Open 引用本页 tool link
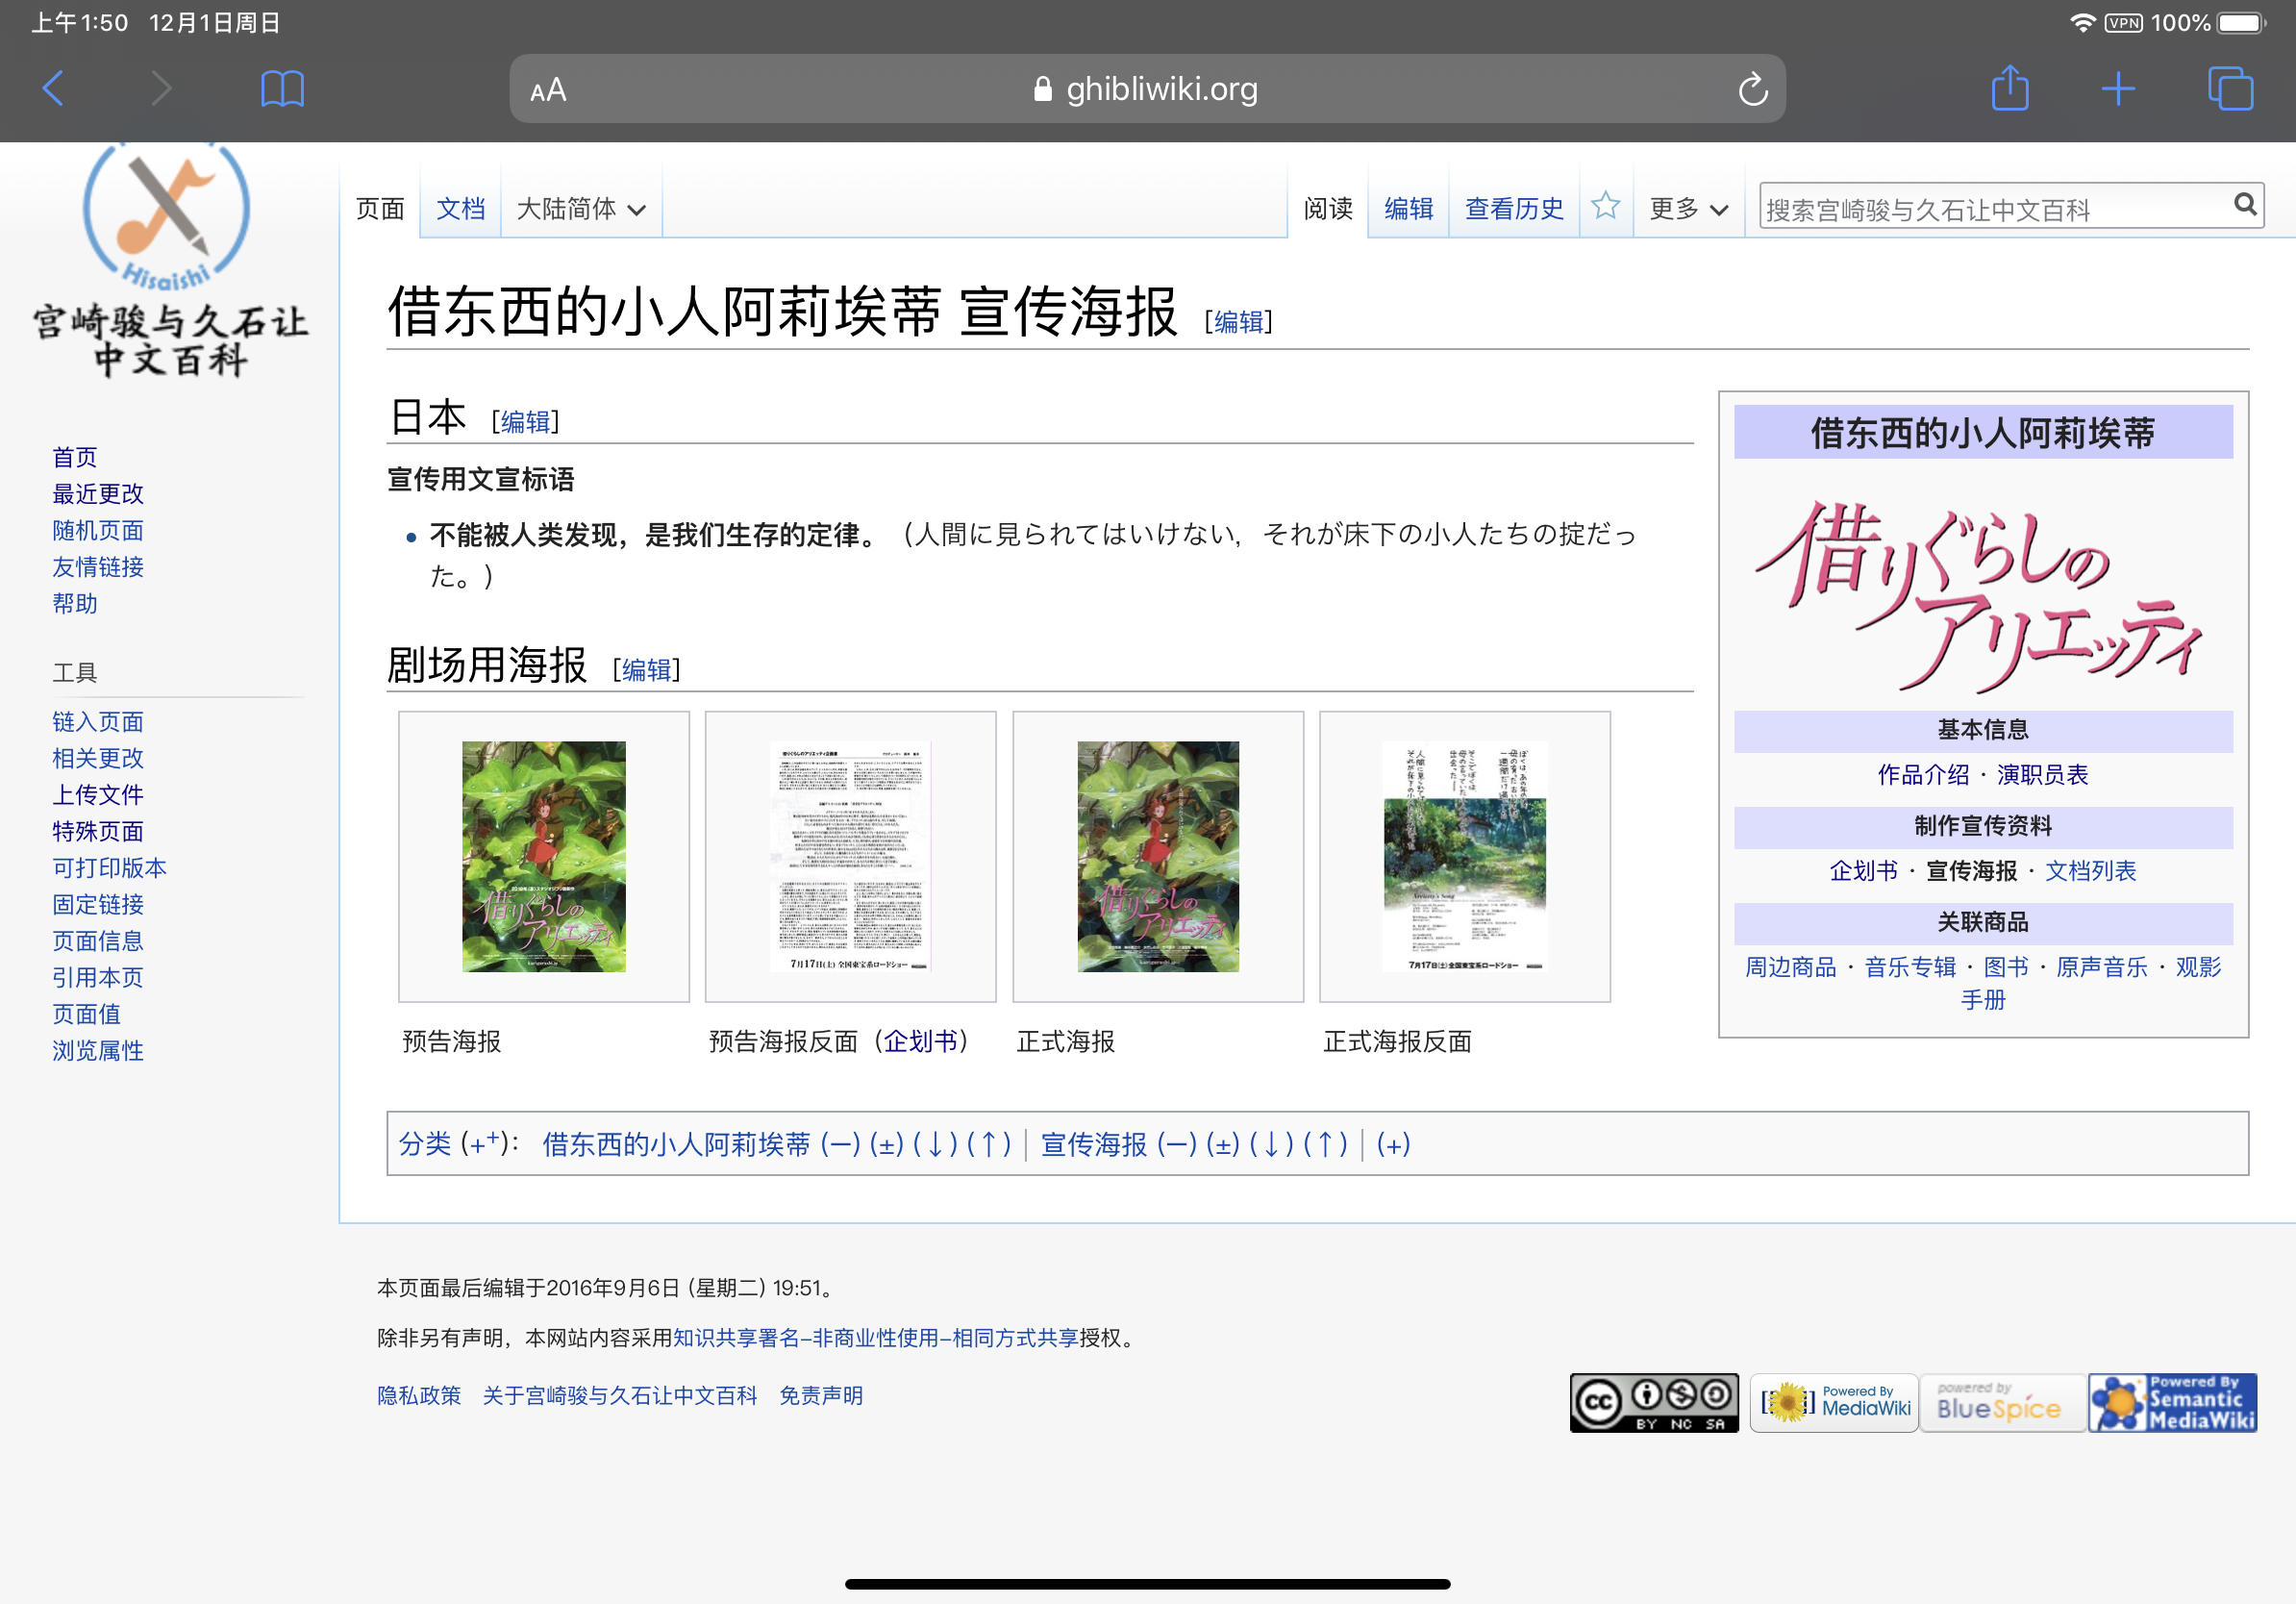Screen dimensions: 2296x1604 [98, 977]
